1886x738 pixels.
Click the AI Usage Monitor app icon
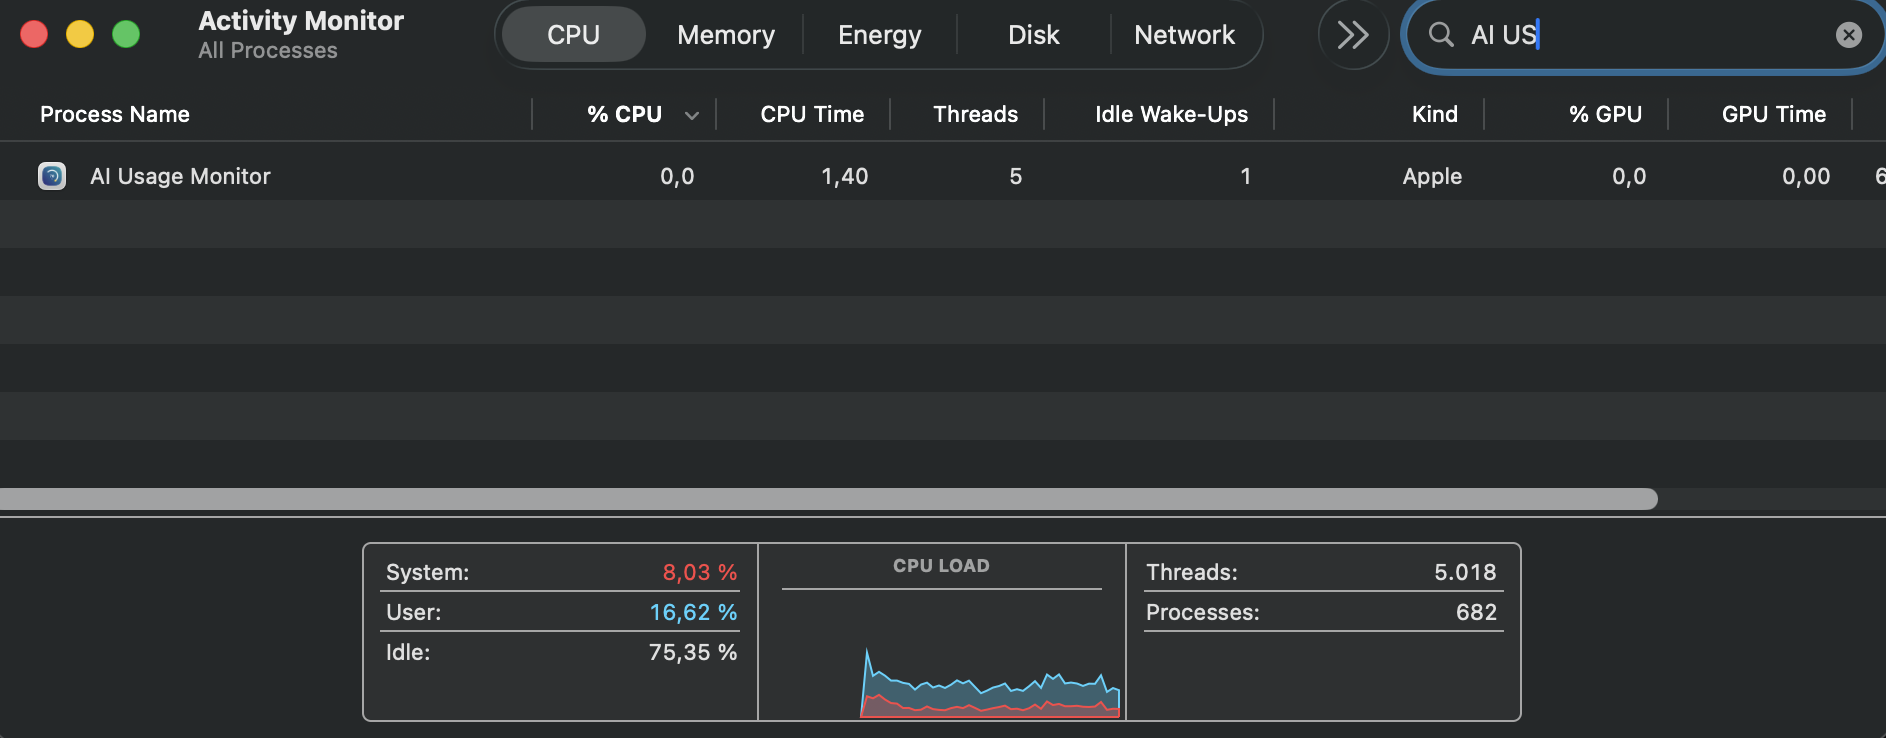click(51, 176)
